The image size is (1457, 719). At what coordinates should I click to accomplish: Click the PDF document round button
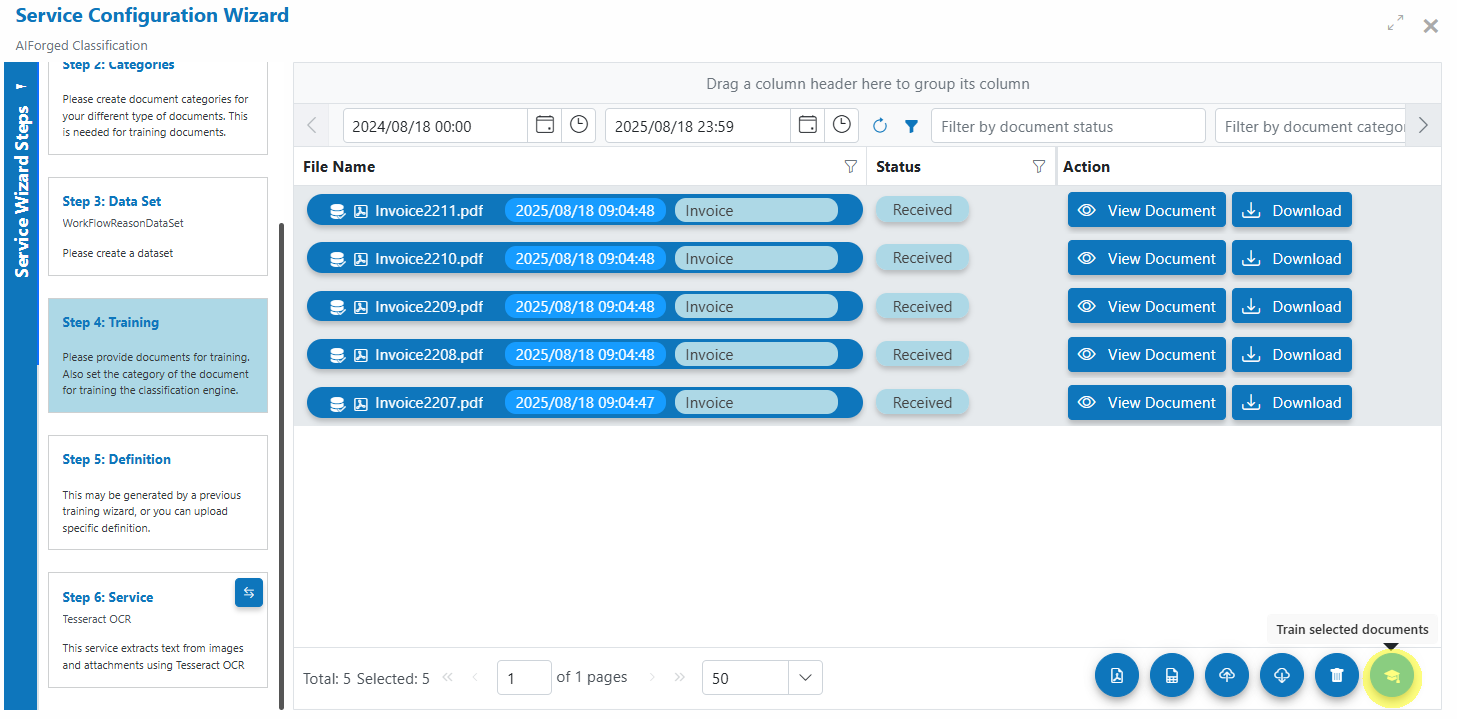point(1117,675)
